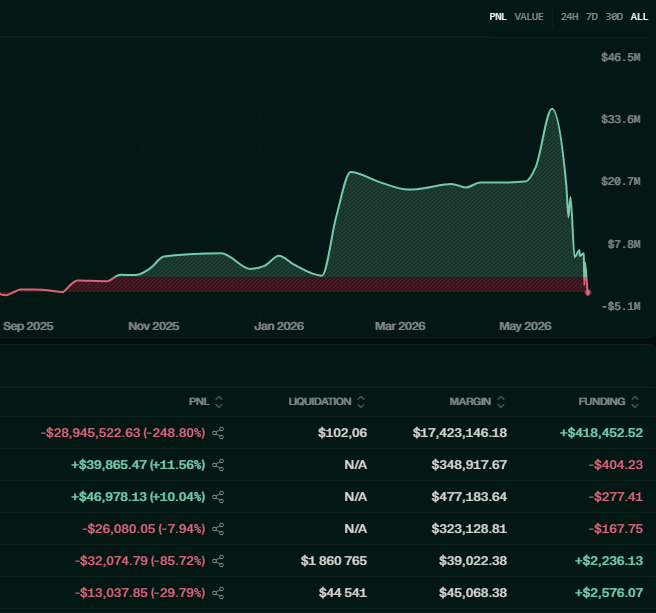656x613 pixels.
Task: Click the -$167.75 funding value
Action: coord(615,529)
